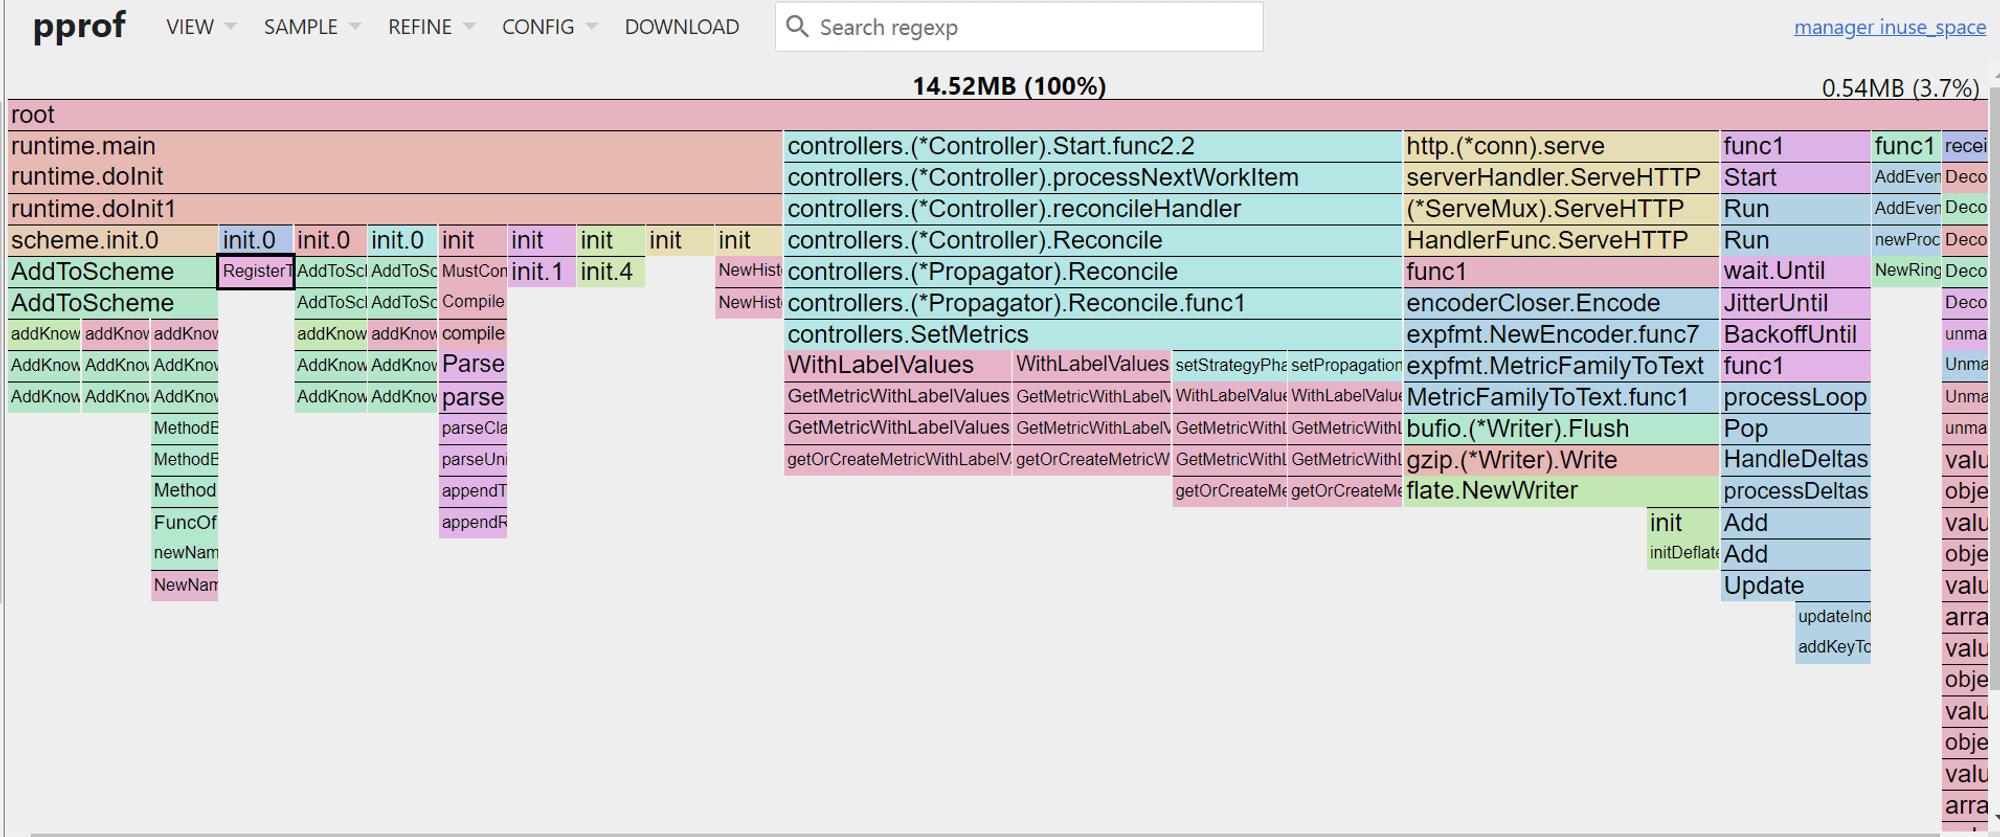This screenshot has width=2000, height=837.
Task: Select the NewRing frame
Action: tap(1906, 271)
